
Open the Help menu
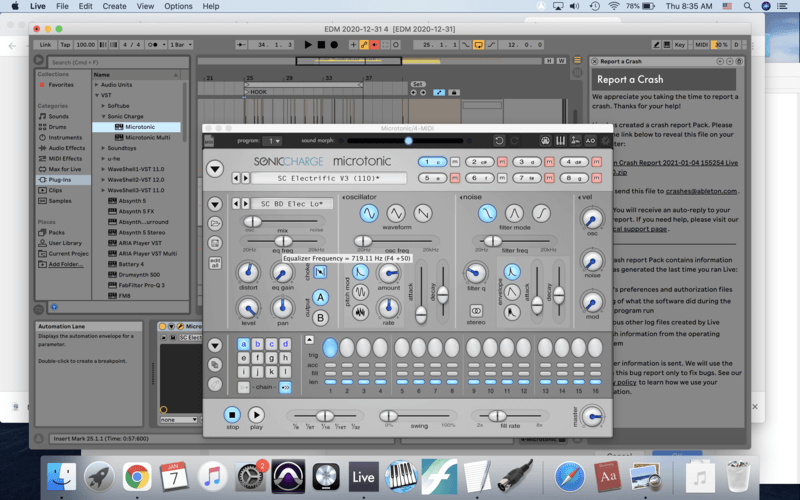click(x=211, y=6)
